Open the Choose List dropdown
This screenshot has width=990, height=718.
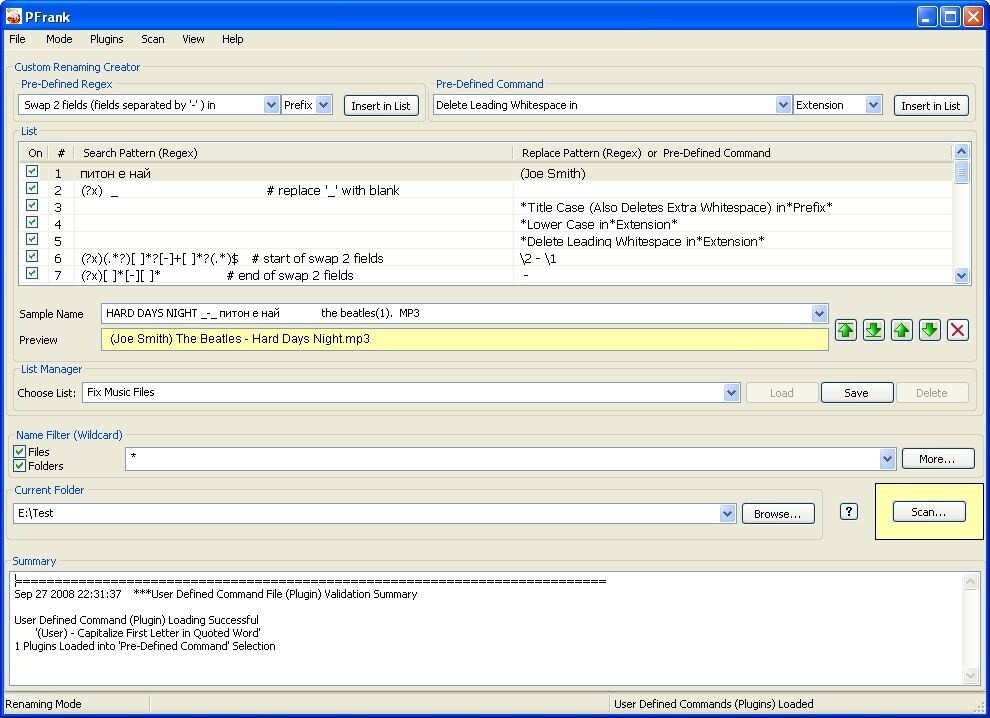[731, 392]
